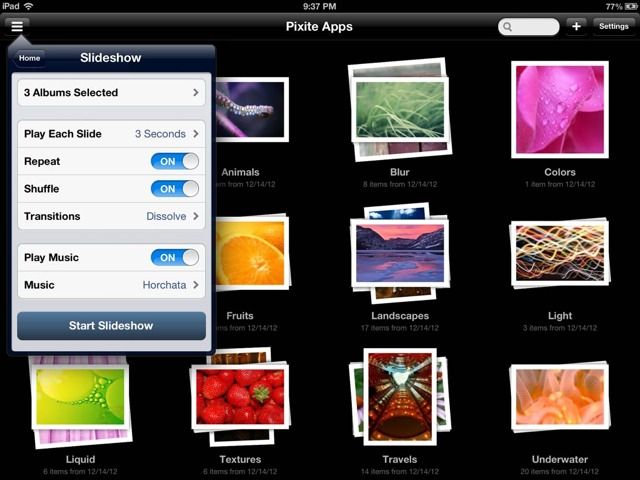
Task: Click the search magnifier field
Action: coord(528,27)
